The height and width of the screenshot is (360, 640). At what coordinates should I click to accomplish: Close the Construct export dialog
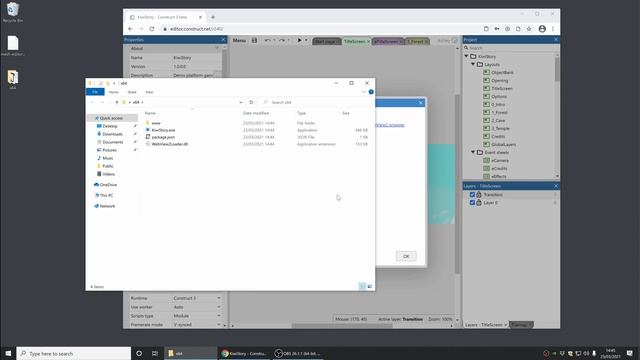[x=421, y=103]
